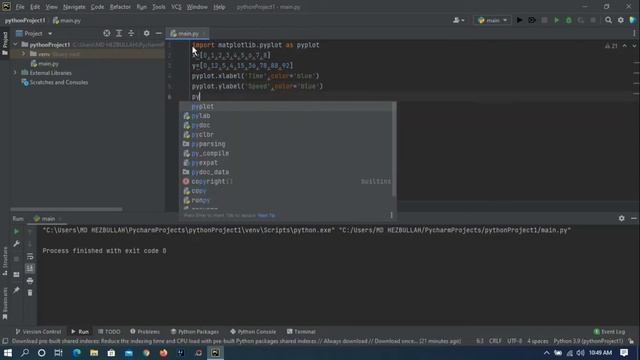This screenshot has height=360, width=640.
Task: Open the TODO tool window
Action: (109, 331)
